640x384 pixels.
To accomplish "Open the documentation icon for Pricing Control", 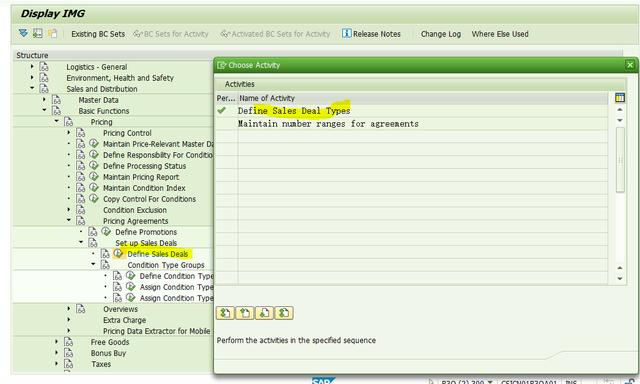I will 81,133.
